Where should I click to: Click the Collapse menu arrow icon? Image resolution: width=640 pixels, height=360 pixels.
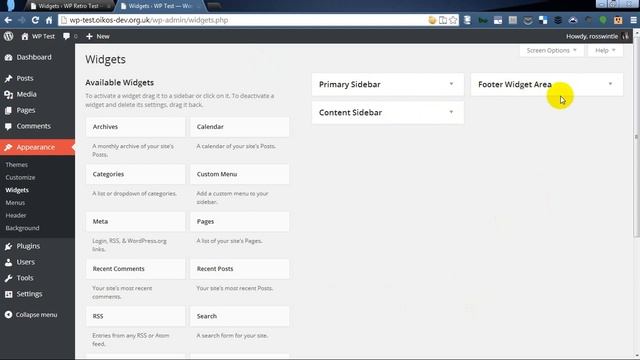[9, 315]
